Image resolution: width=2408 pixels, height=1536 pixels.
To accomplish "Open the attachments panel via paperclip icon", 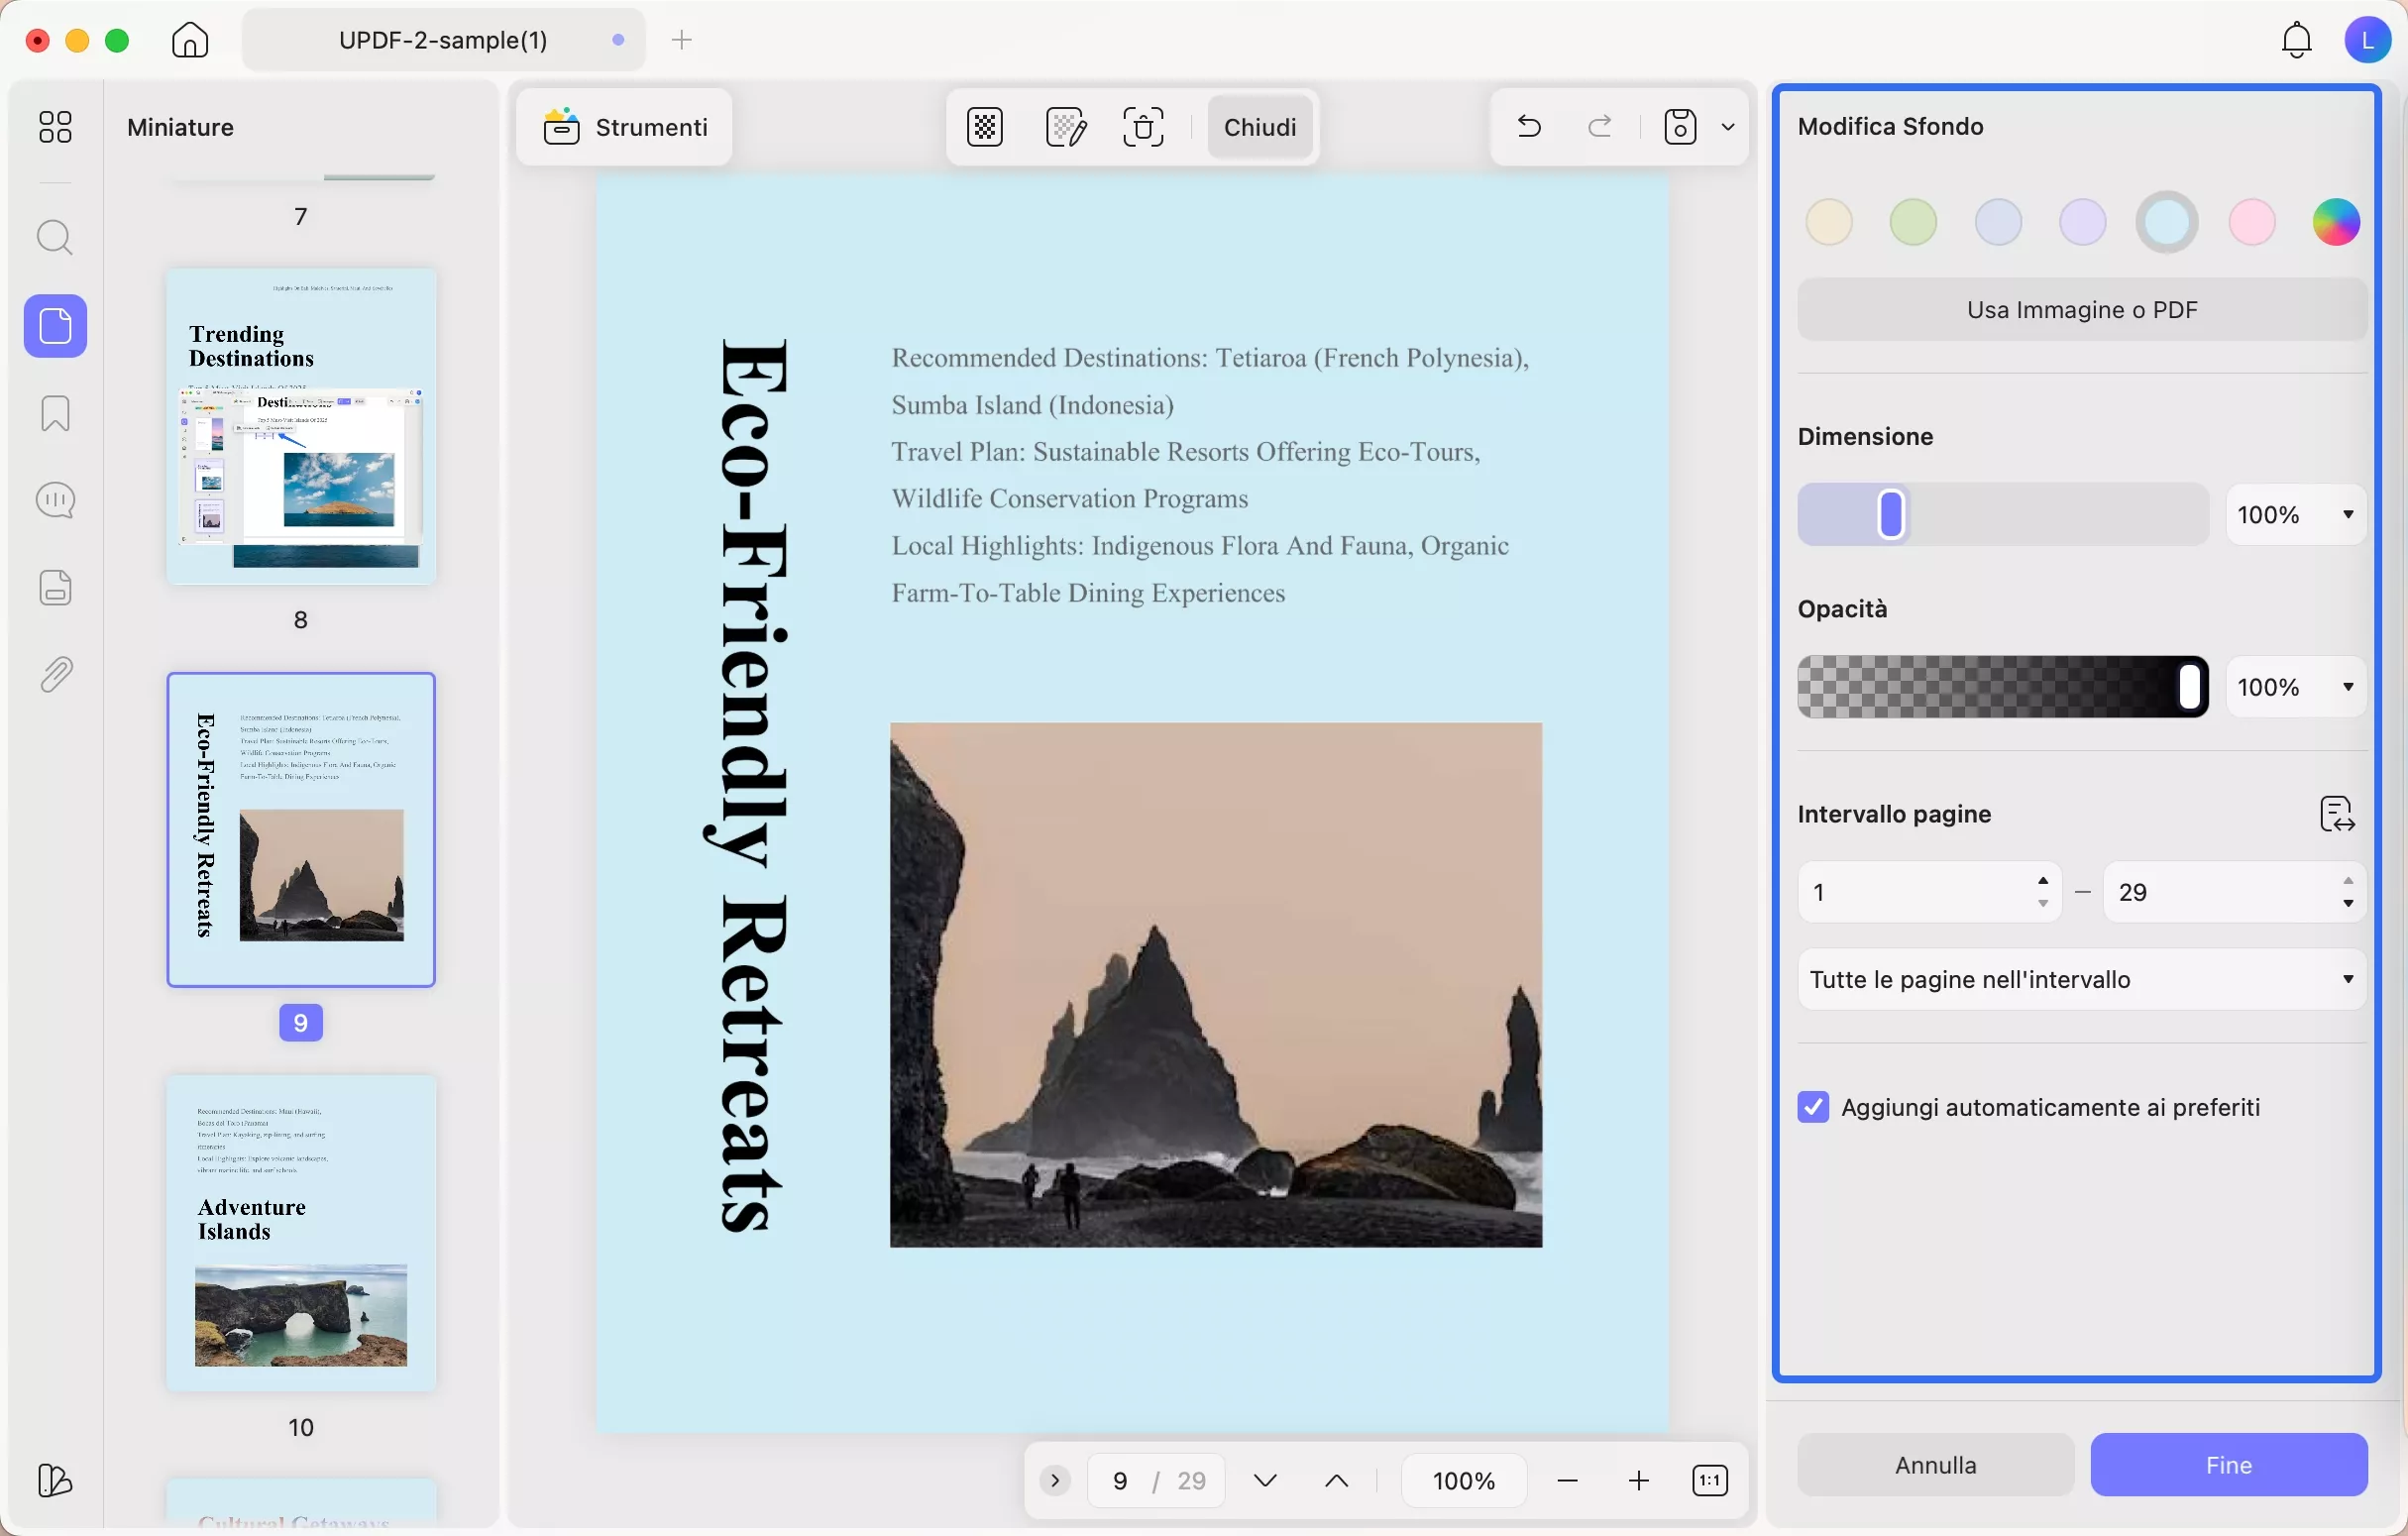I will pyautogui.click(x=55, y=673).
